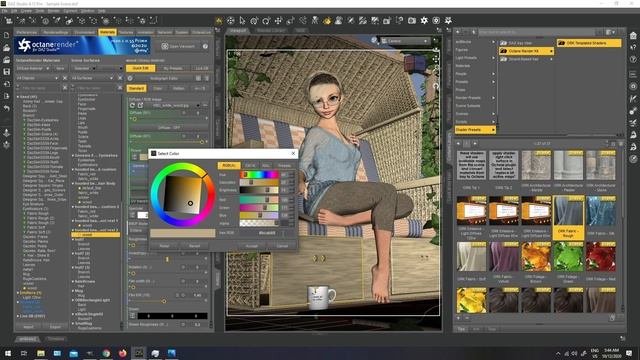Click the New file icon in left sidebar
Screen dimensions: 640x360
(7, 36)
